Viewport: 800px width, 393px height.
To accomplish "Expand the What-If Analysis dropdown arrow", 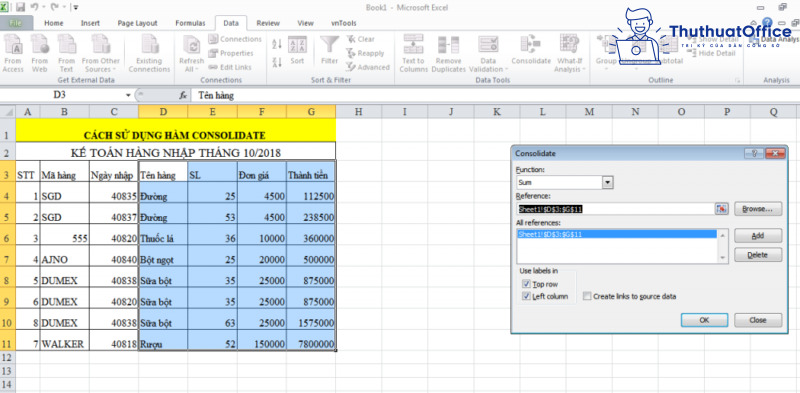I will pos(584,70).
